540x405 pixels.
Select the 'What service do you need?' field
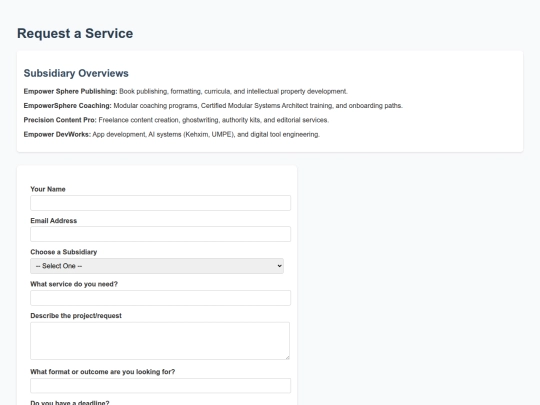click(160, 298)
